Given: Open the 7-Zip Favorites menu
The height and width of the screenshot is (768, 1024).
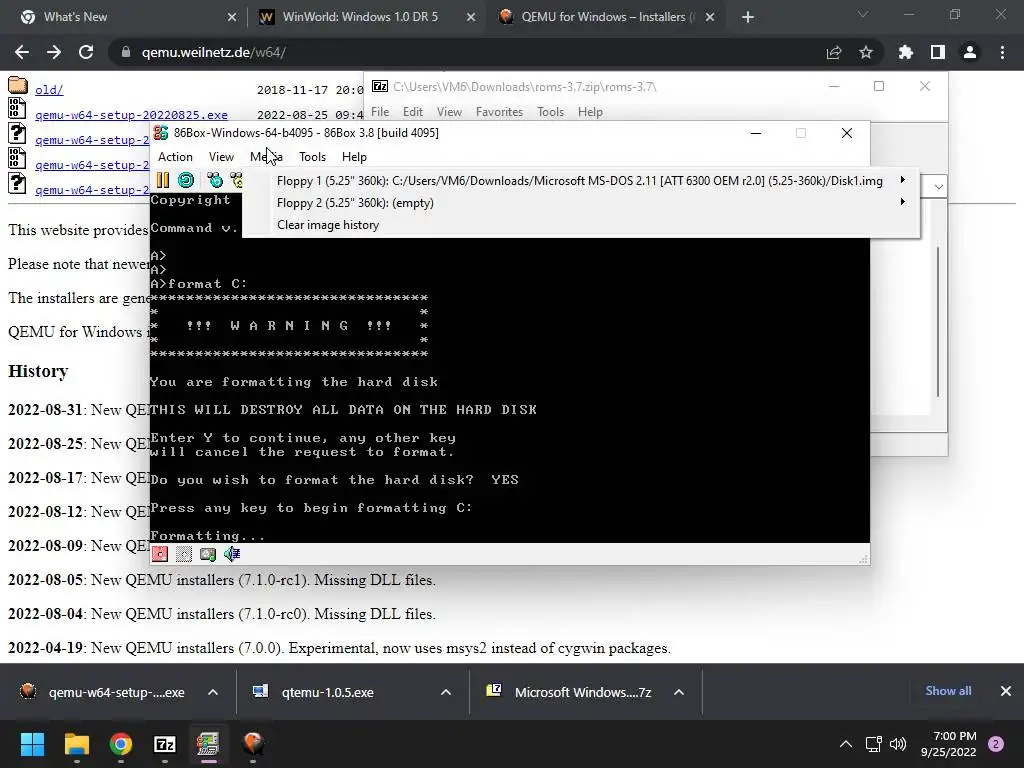Looking at the screenshot, I should click(500, 112).
